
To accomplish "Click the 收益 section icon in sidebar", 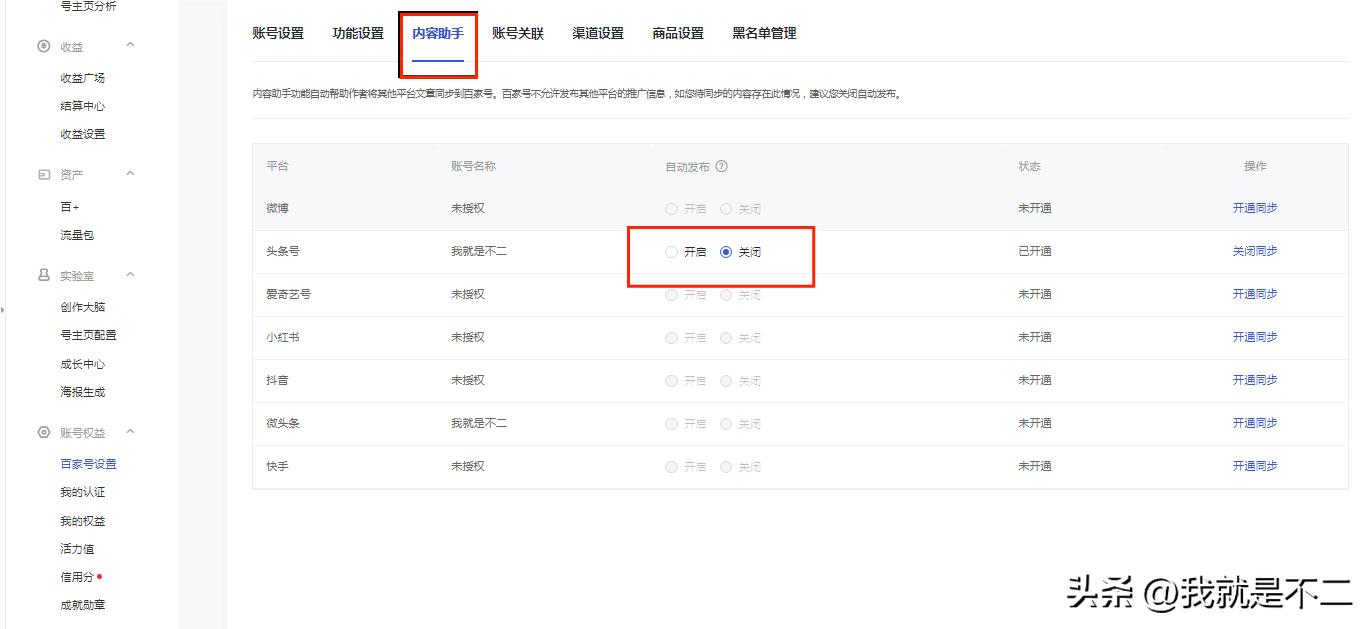I will click(x=43, y=46).
